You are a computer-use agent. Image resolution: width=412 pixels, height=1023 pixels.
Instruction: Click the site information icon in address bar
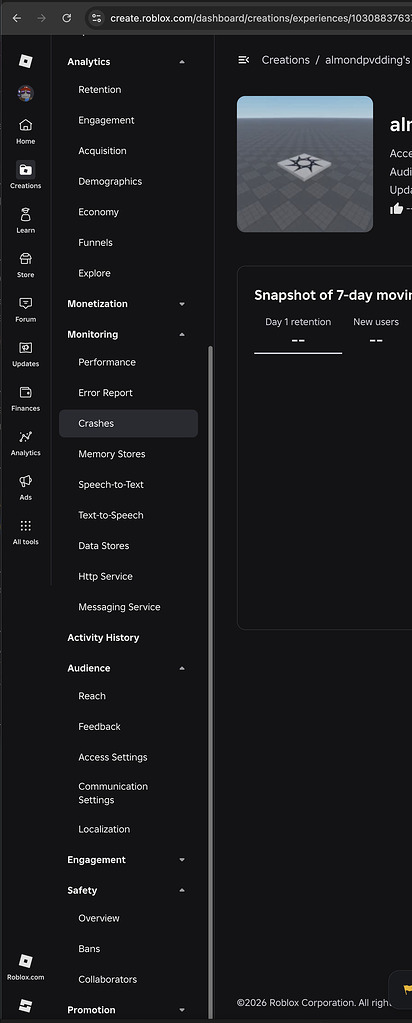(x=97, y=18)
